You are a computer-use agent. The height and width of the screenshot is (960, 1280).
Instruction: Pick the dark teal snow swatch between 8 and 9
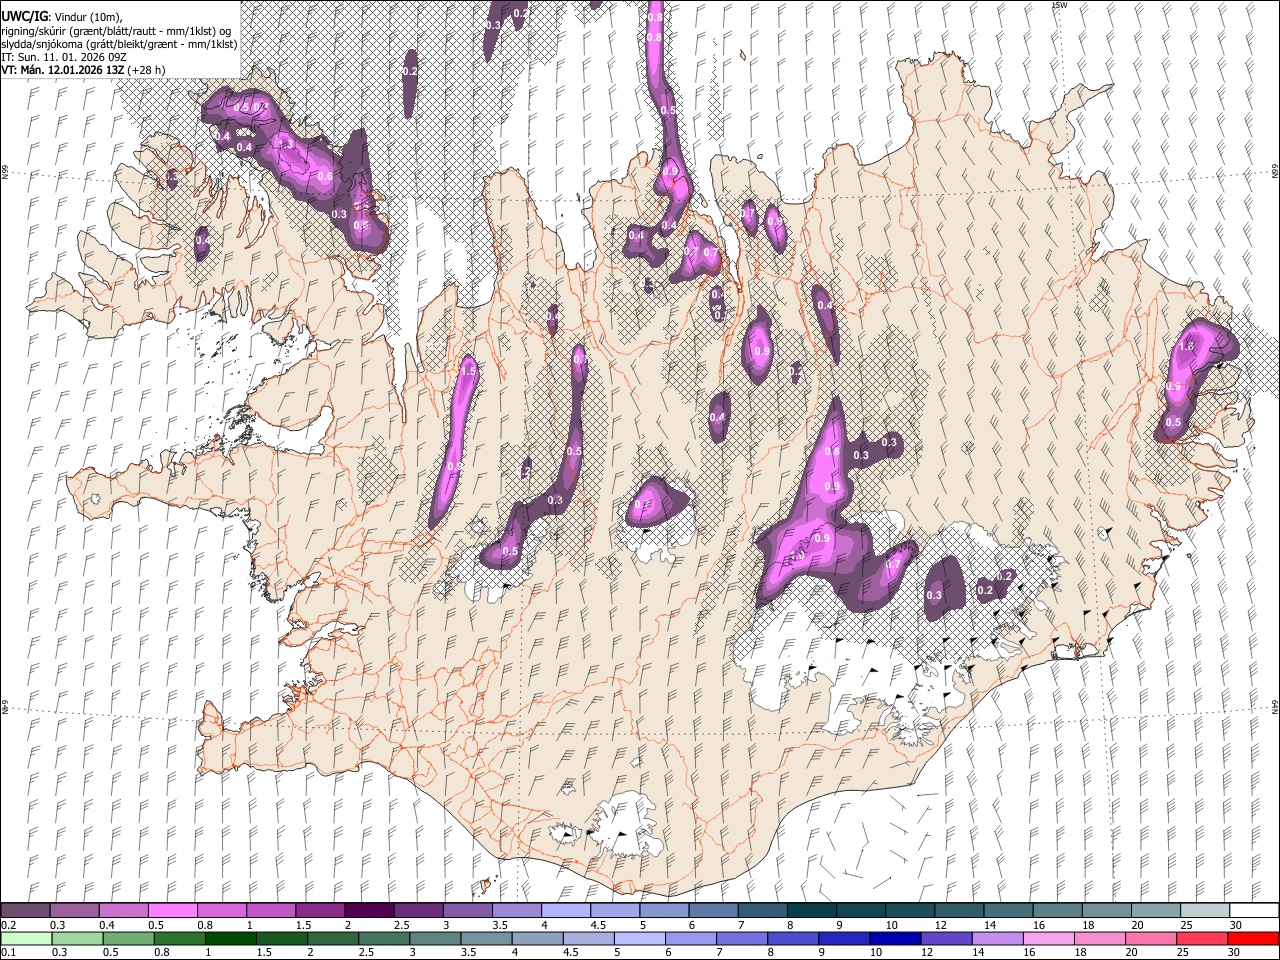coord(812,911)
